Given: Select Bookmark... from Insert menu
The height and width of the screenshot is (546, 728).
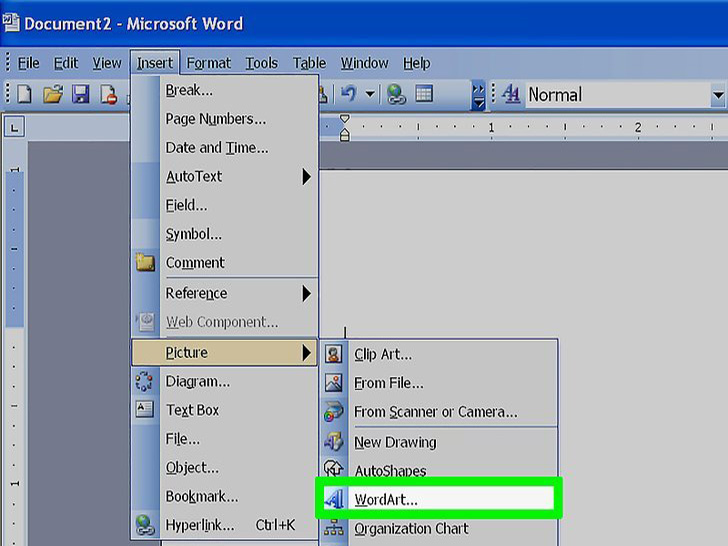Looking at the screenshot, I should (x=225, y=497).
